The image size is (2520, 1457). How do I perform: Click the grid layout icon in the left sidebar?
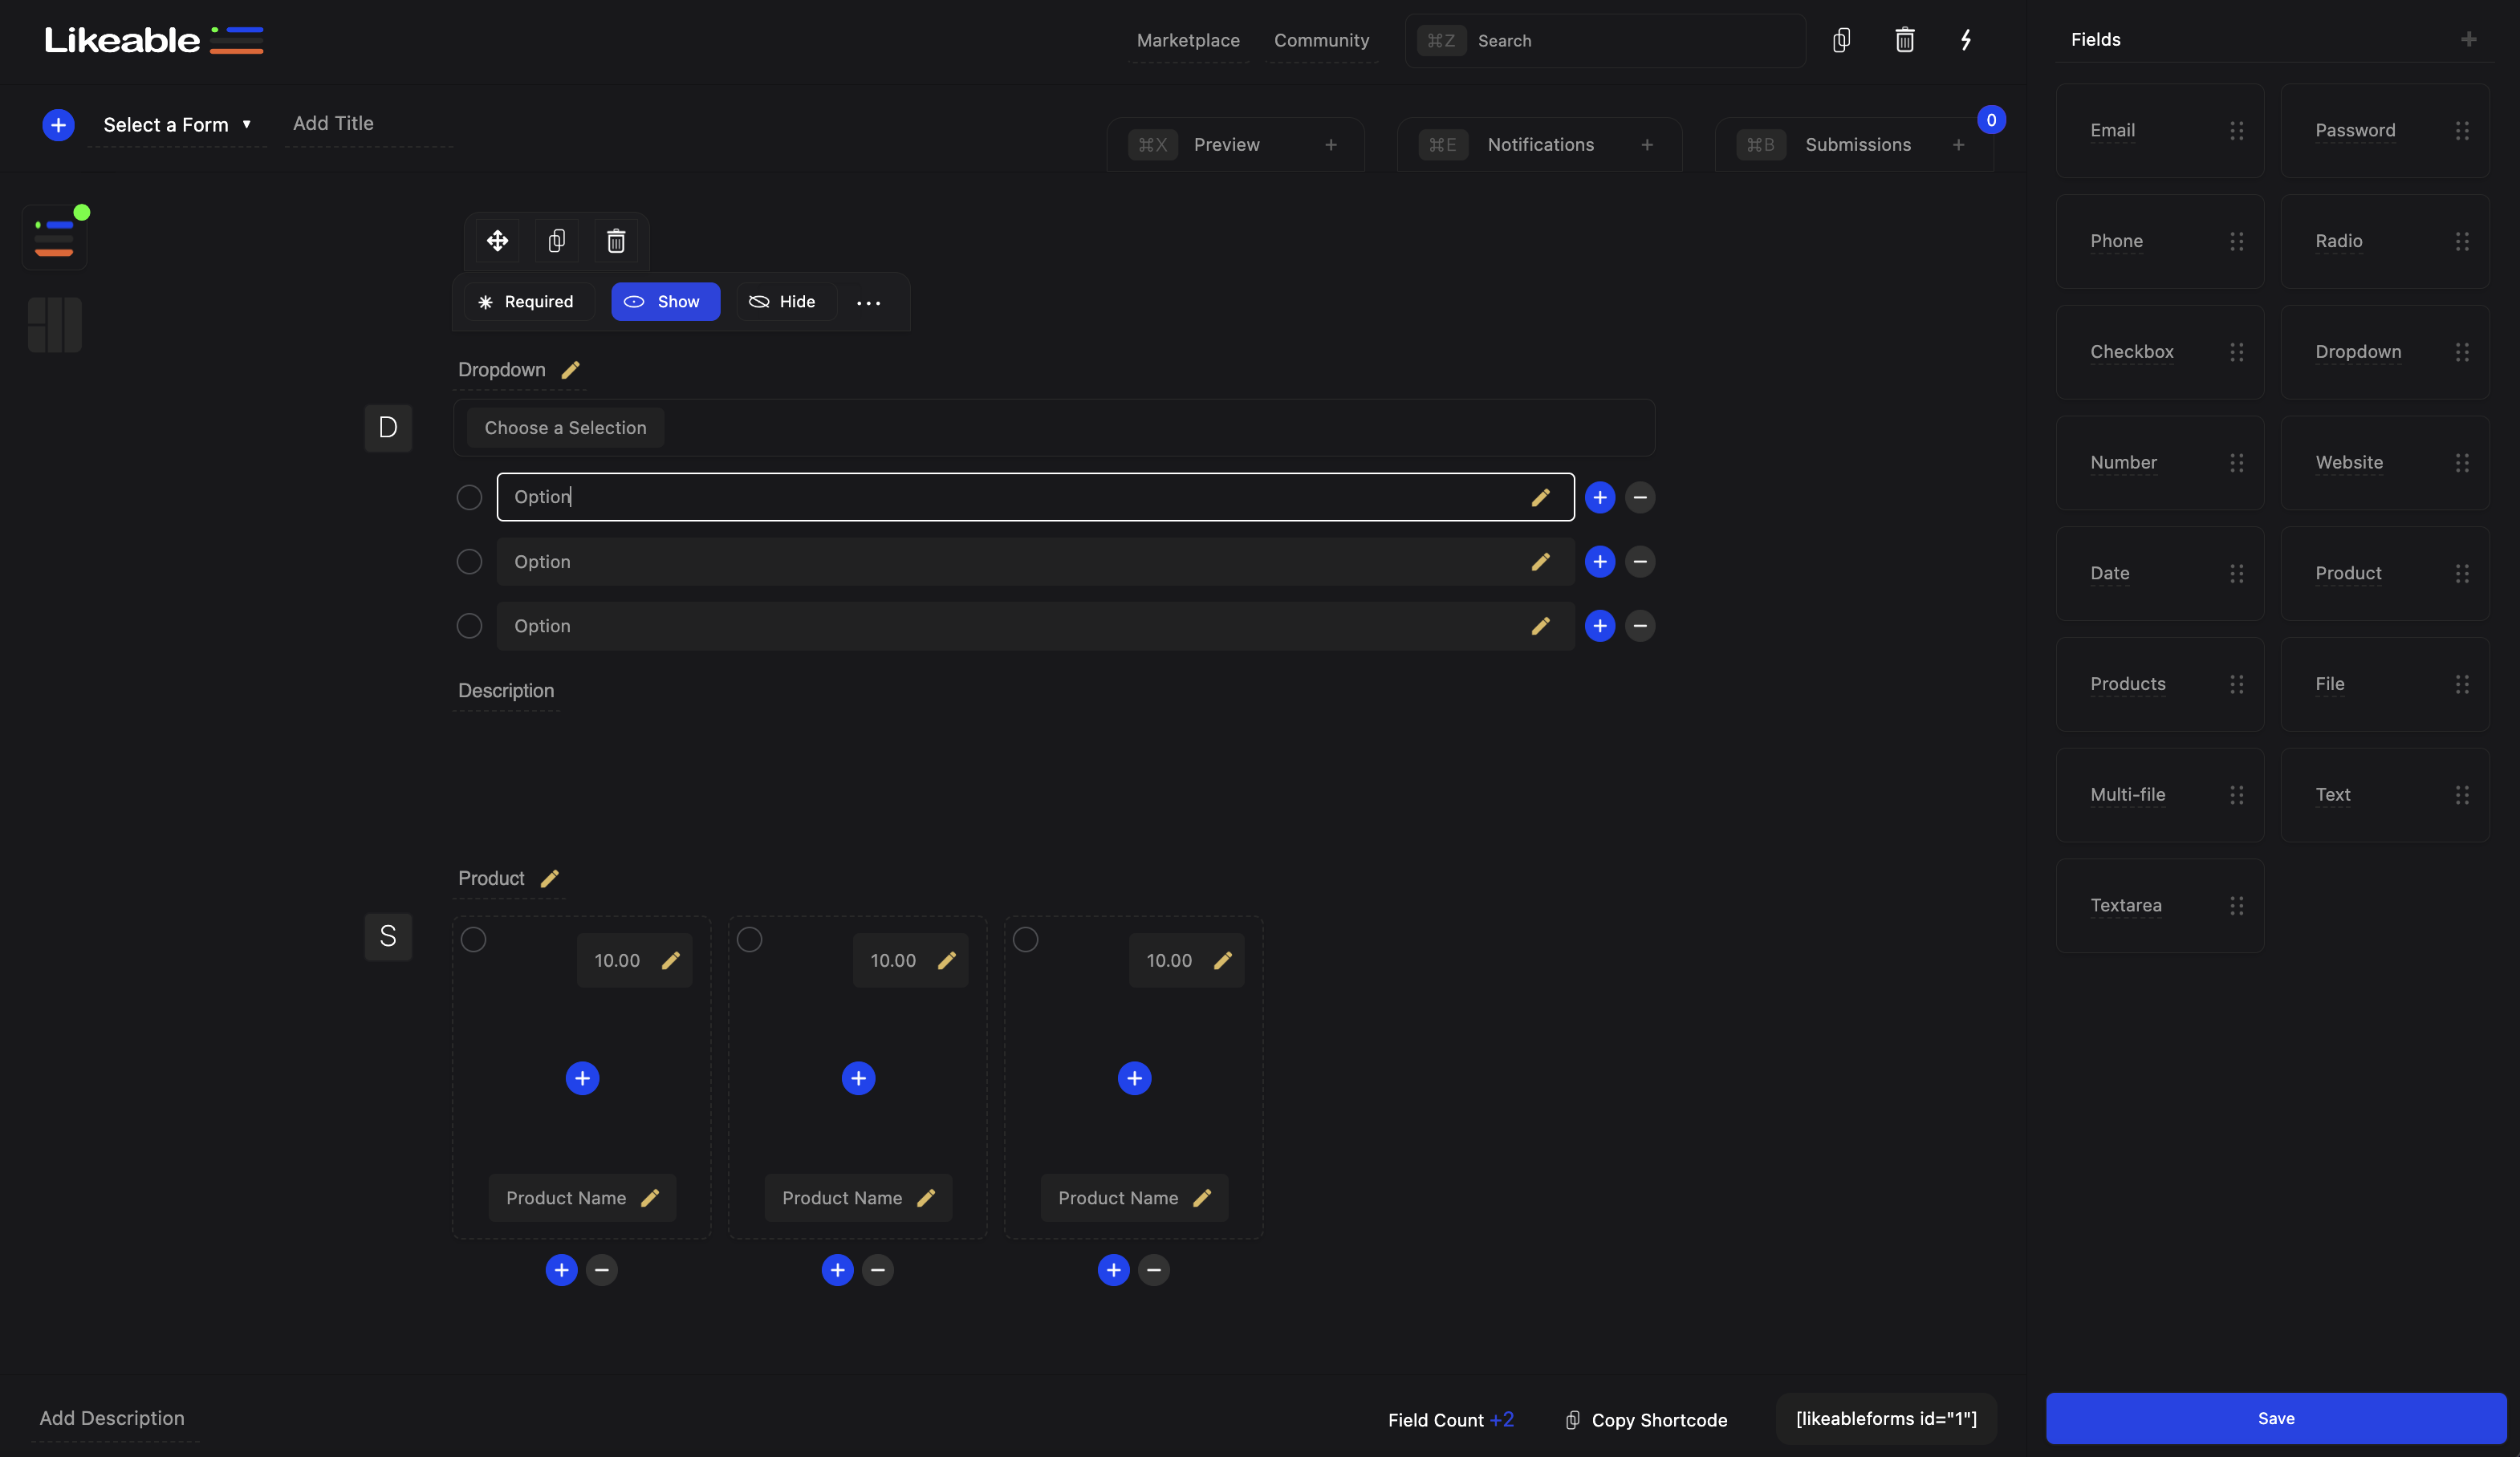pyautogui.click(x=54, y=325)
